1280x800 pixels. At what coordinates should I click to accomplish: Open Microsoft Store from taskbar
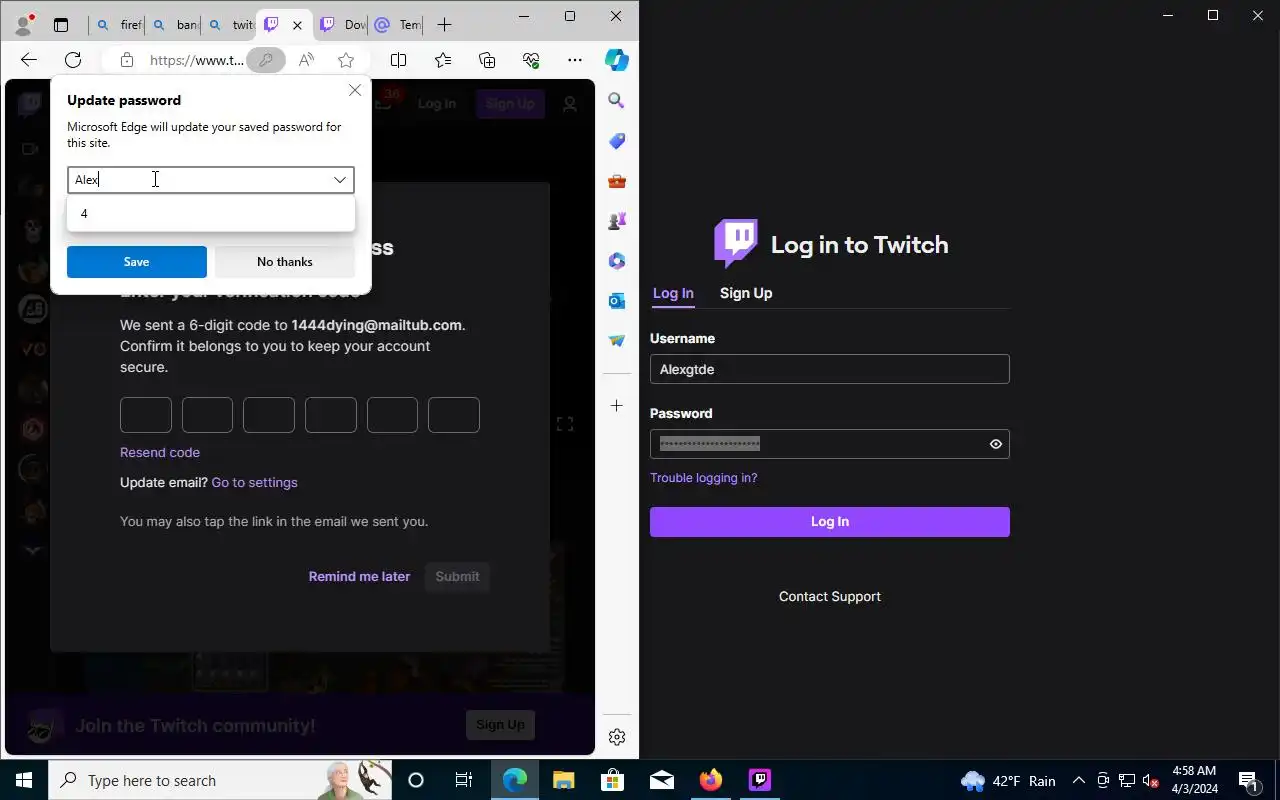coord(613,780)
